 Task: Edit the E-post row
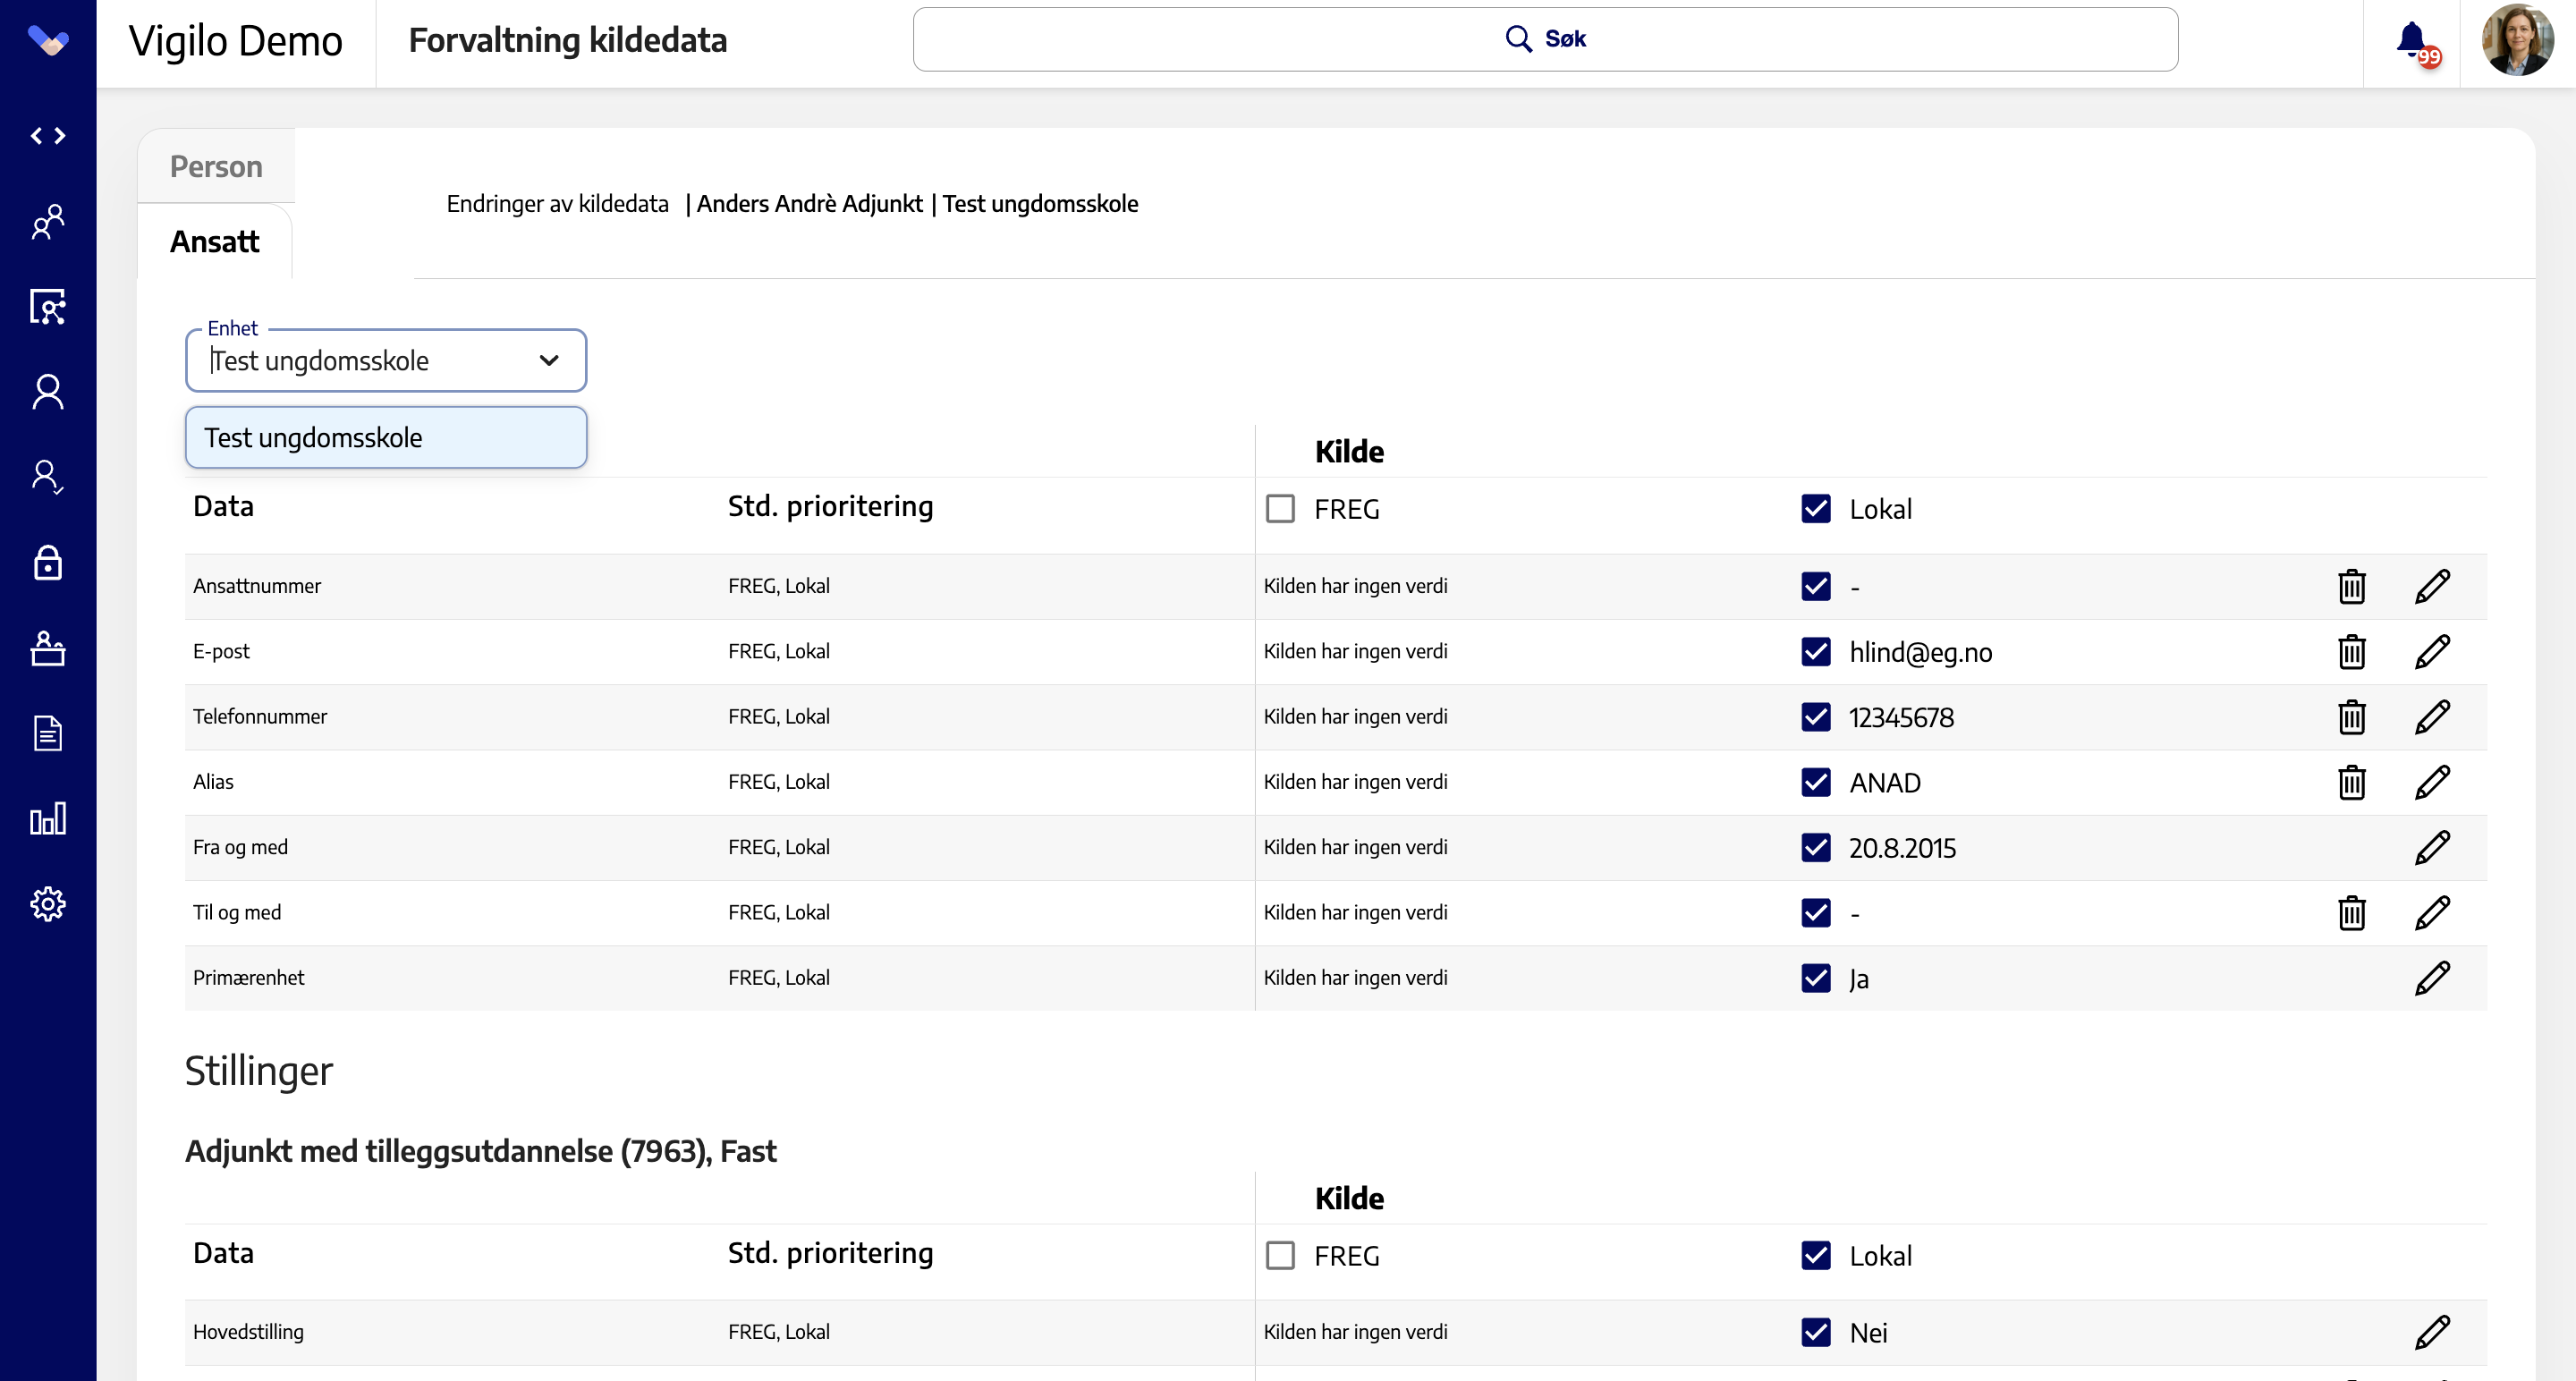[2432, 652]
